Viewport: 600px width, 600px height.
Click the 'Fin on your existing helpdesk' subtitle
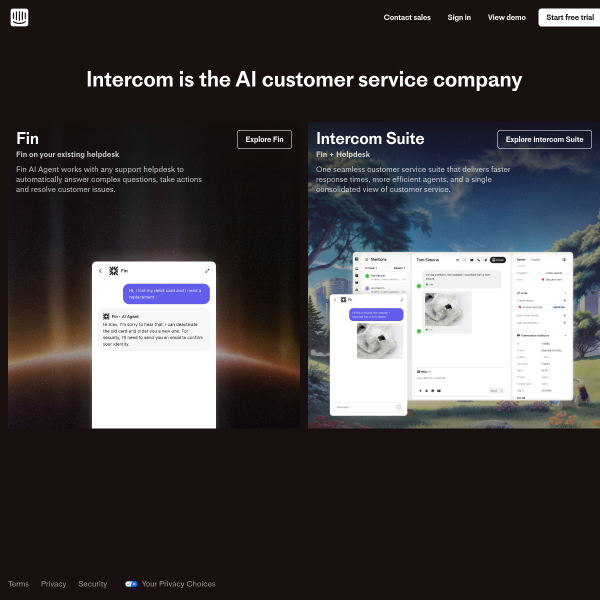68,155
